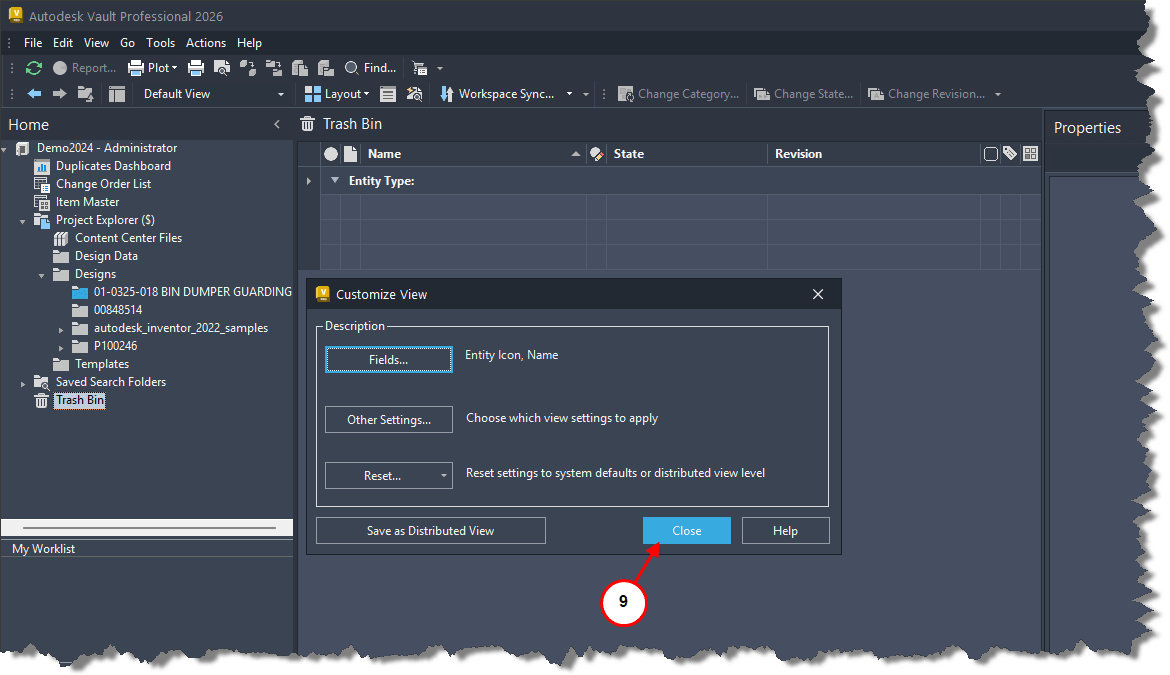1170x675 pixels.
Task: Open the Tools menu
Action: pos(160,43)
